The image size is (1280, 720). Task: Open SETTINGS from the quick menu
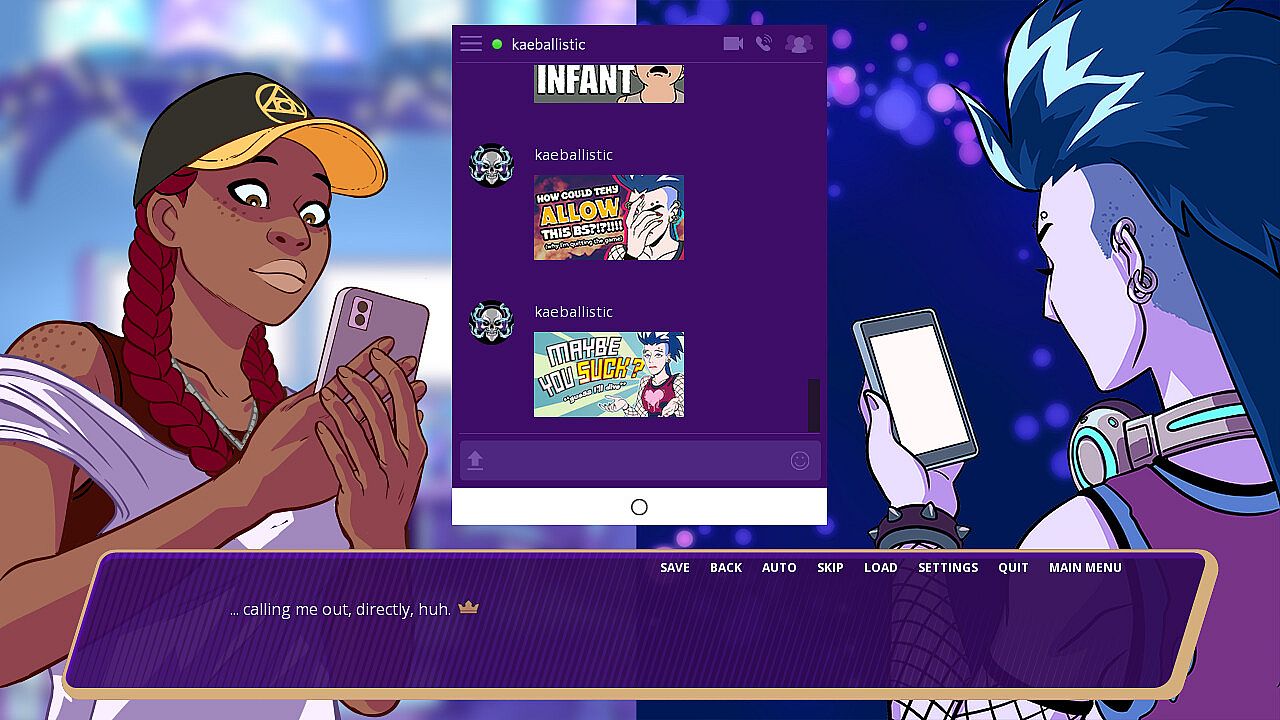click(948, 567)
